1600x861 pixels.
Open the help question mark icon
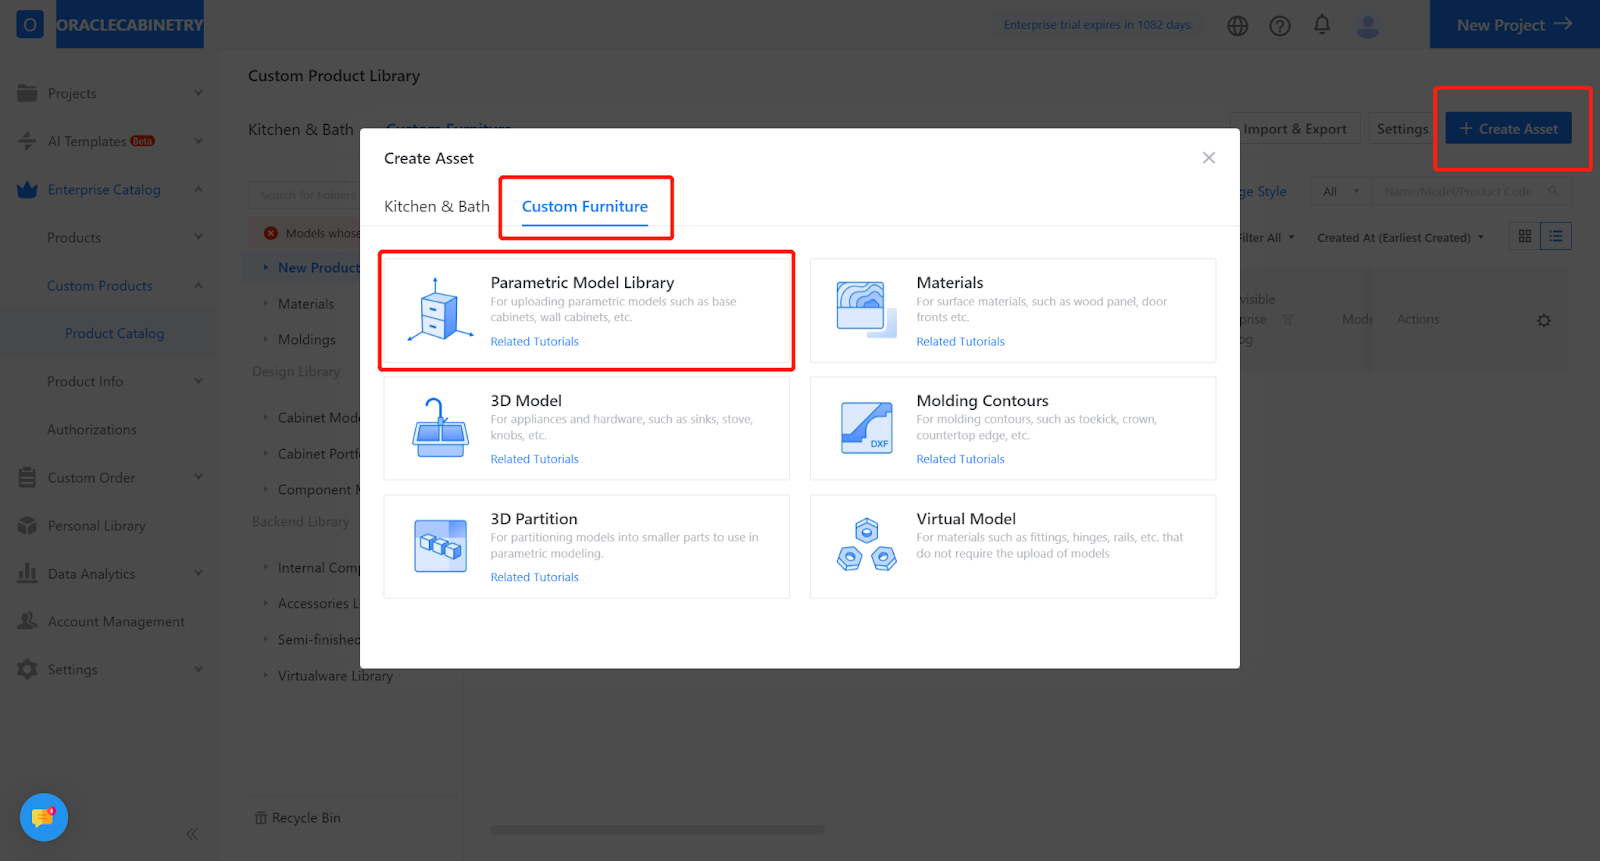coord(1280,26)
